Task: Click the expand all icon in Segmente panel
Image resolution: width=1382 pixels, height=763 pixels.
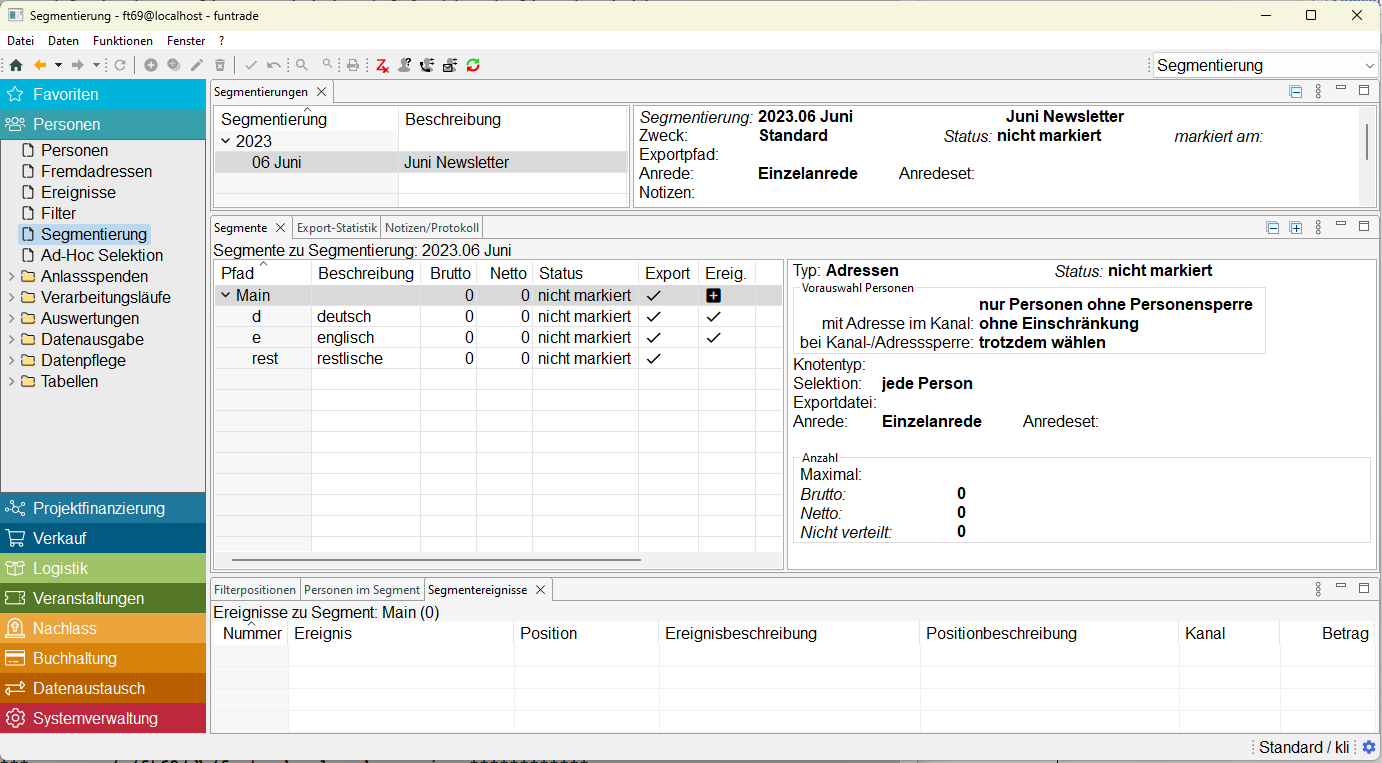Action: 1296,228
